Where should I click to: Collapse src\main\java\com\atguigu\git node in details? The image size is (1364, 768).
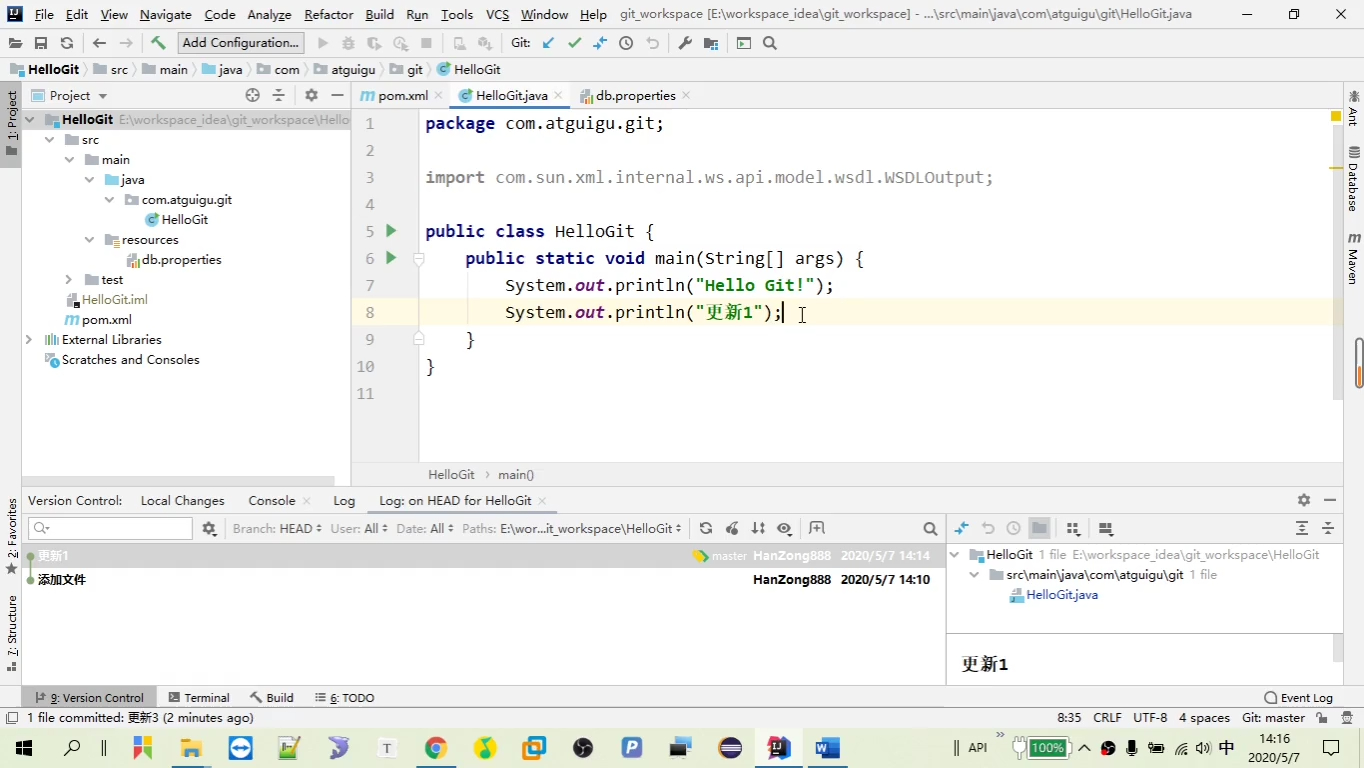pyautogui.click(x=974, y=575)
